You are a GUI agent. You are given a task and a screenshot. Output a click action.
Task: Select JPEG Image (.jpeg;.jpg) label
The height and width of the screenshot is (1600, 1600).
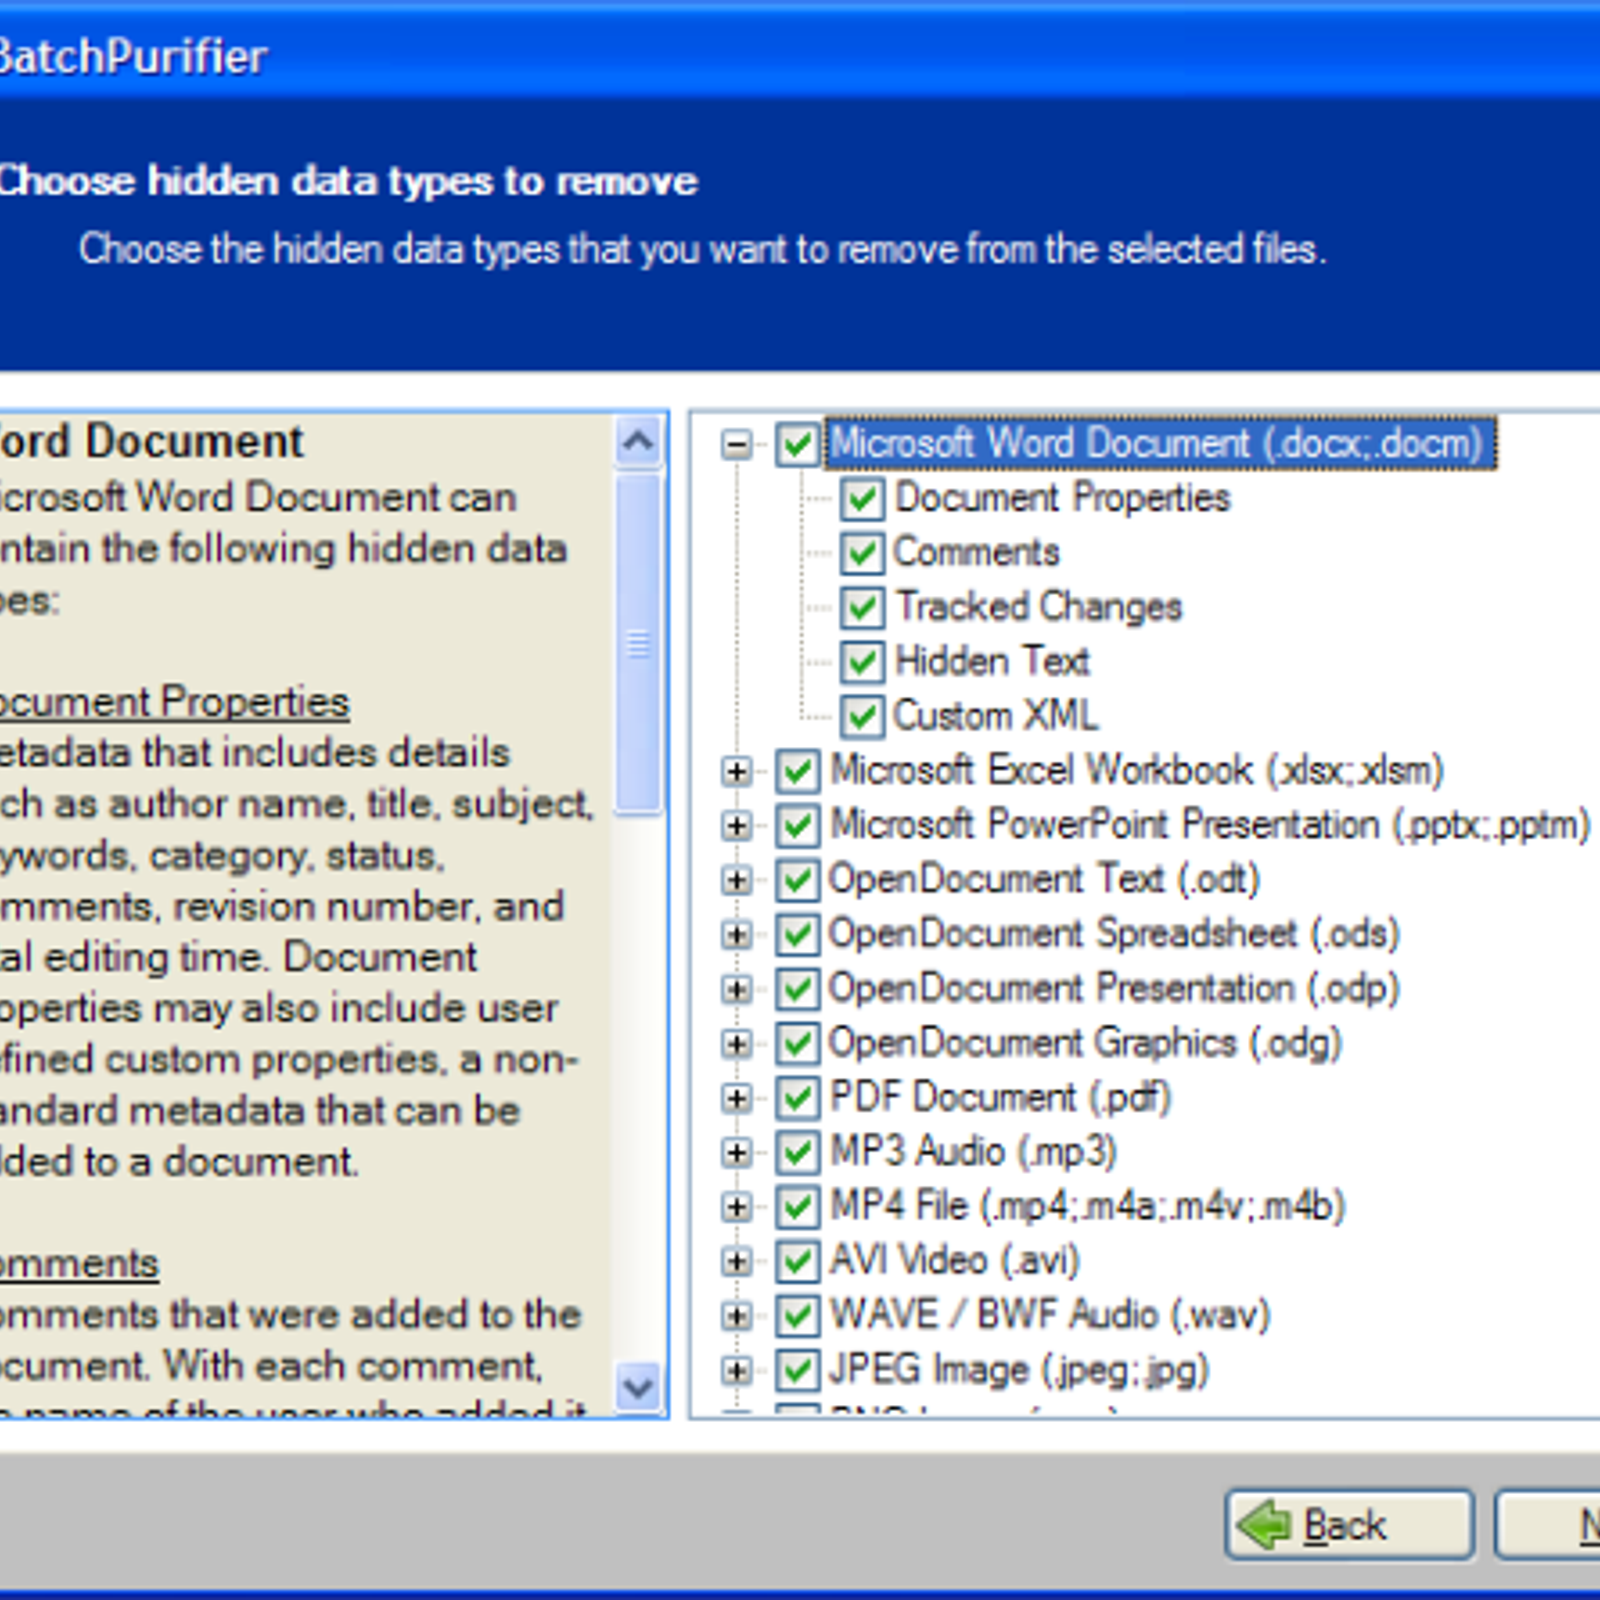[x=1019, y=1370]
